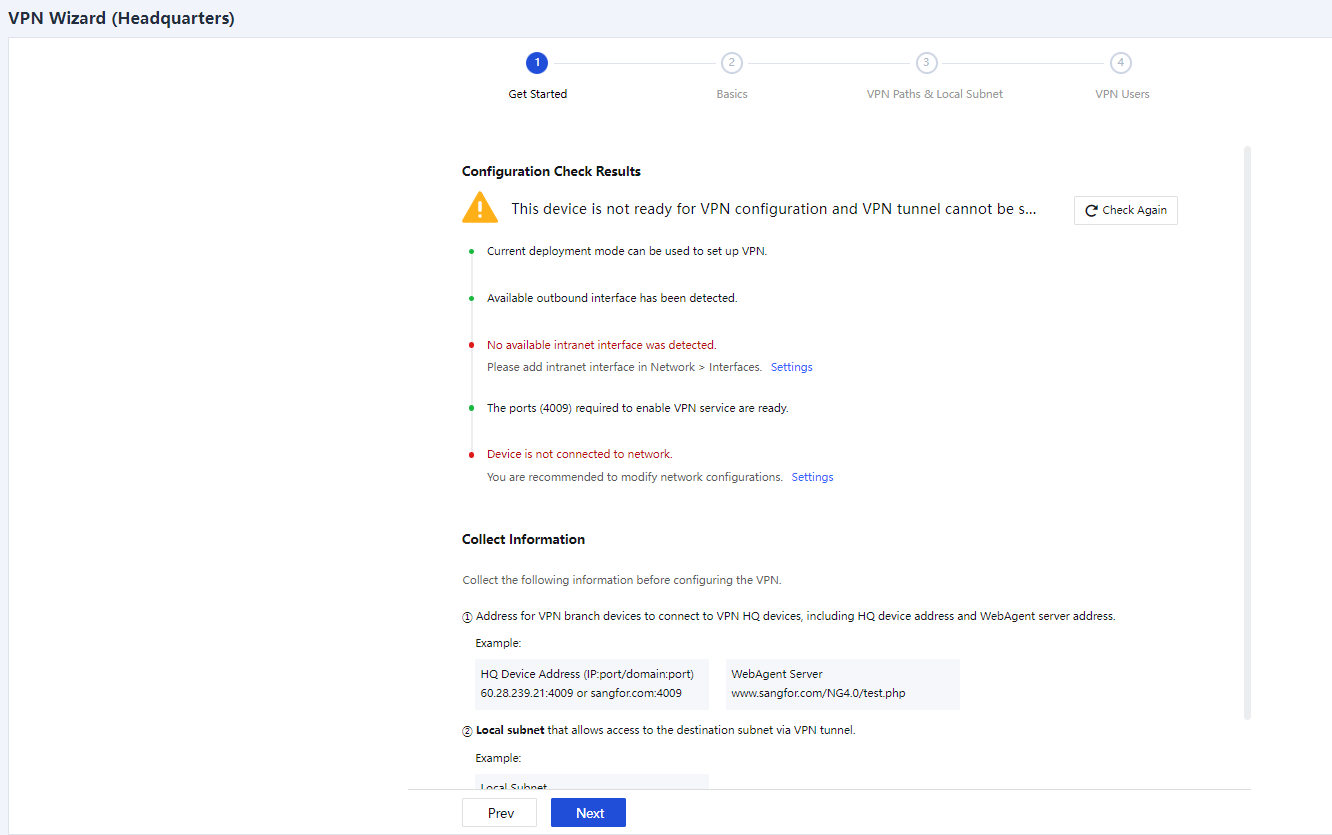
Task: Click red status dot beside intranet interface error
Action: [472, 345]
